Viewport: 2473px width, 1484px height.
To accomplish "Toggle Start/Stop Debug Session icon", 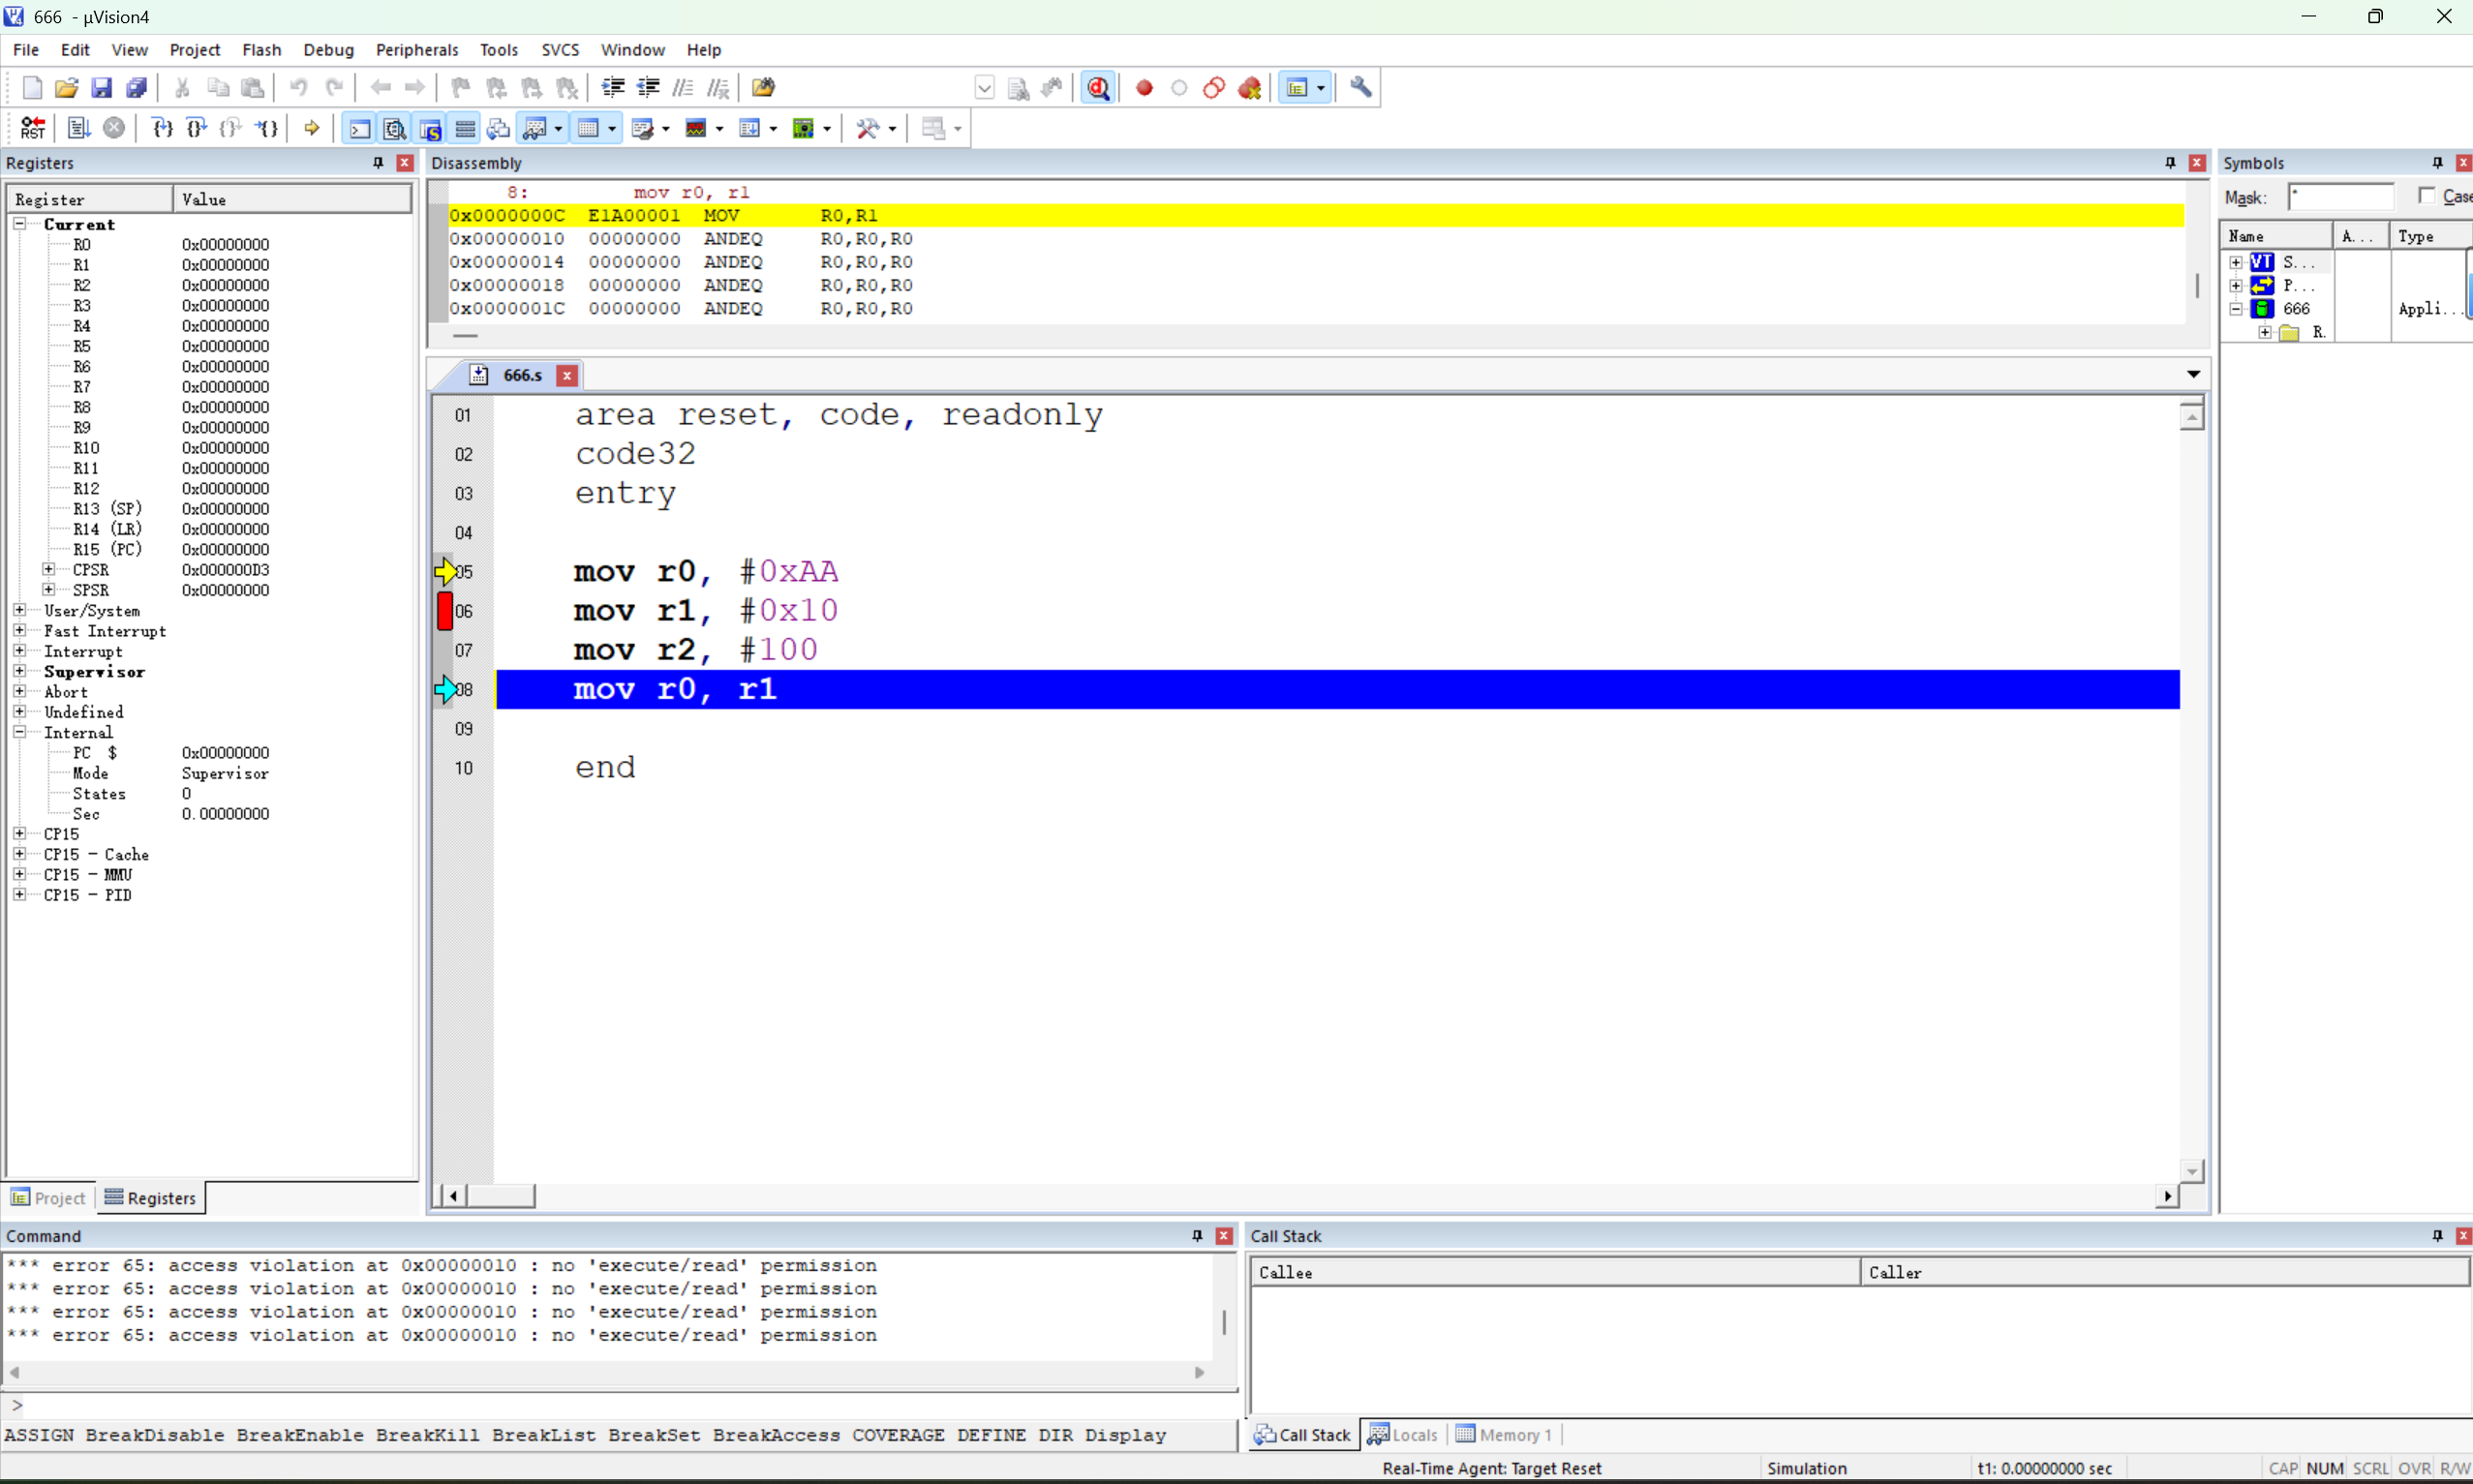I will [x=1098, y=88].
